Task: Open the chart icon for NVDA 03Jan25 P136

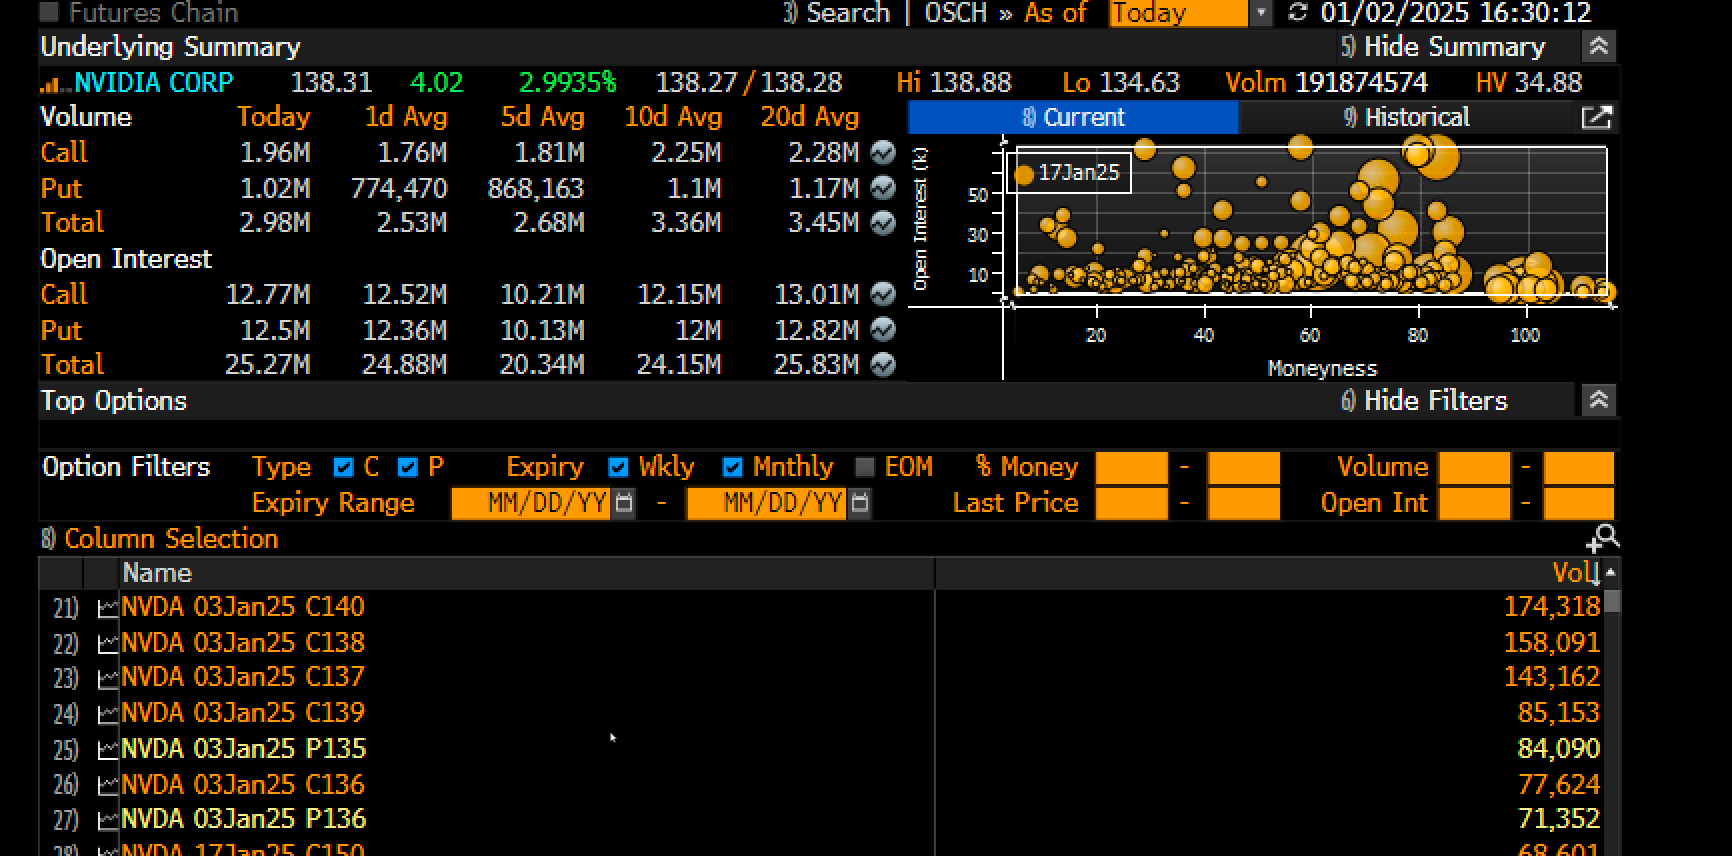Action: 107,820
